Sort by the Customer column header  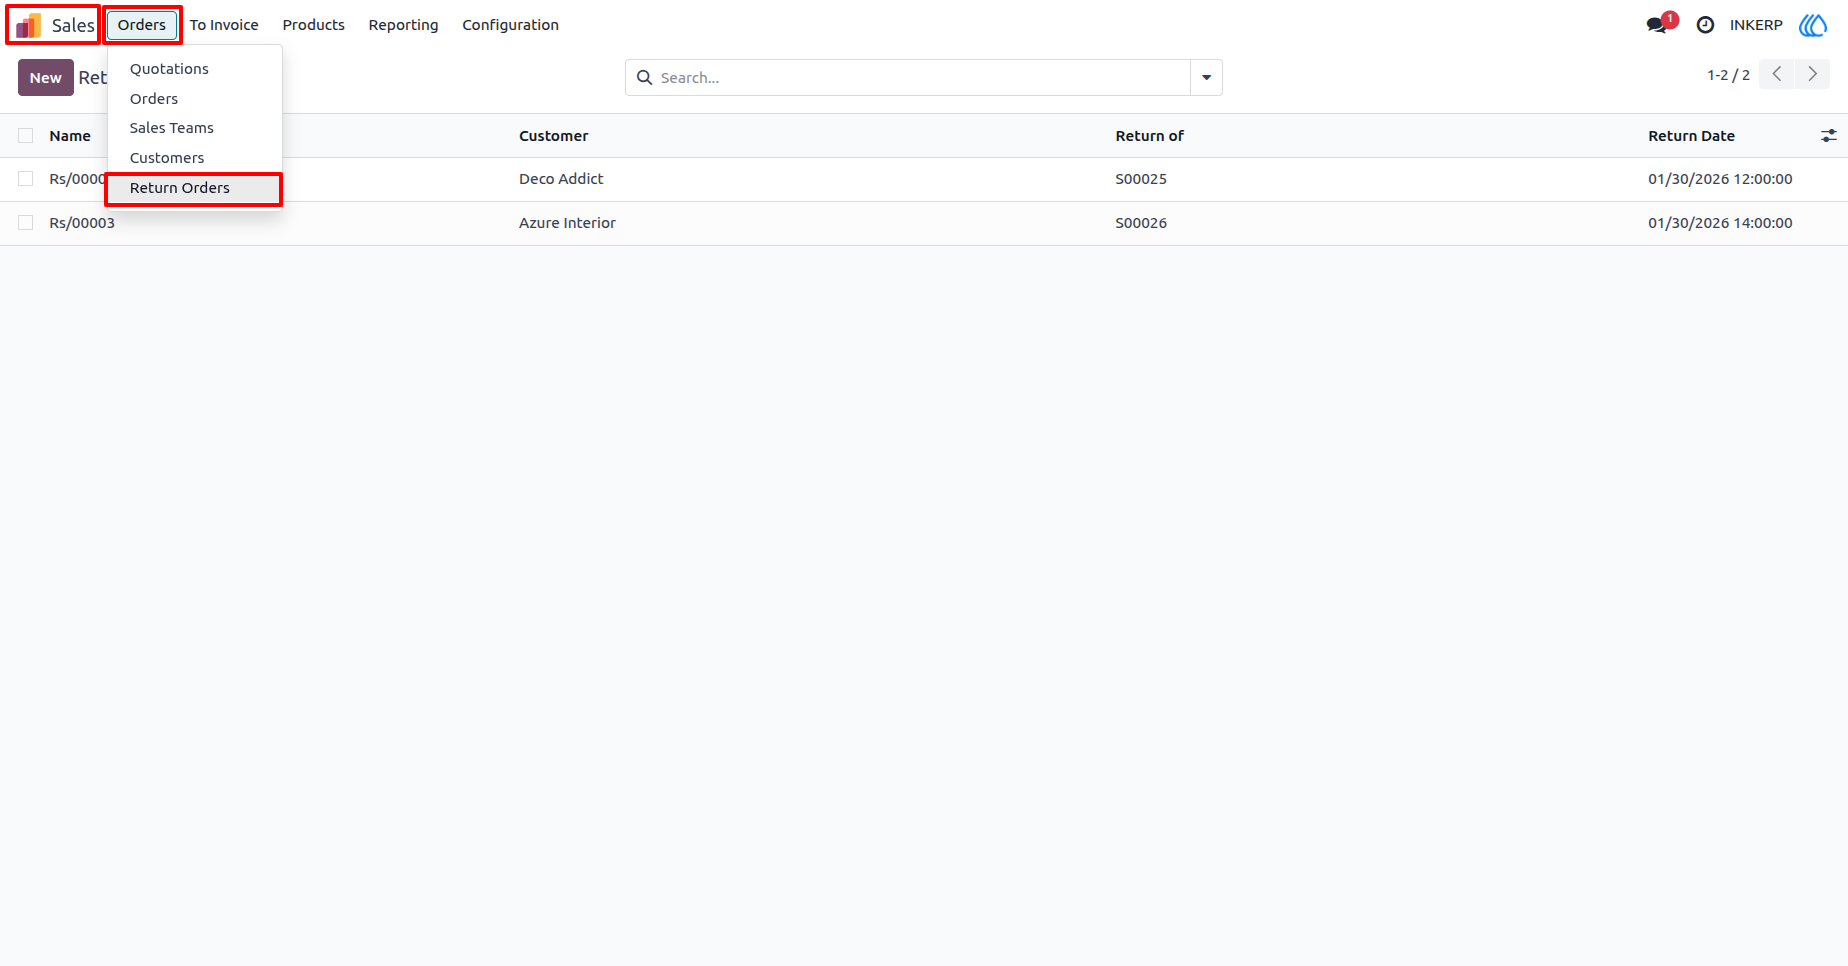(x=553, y=136)
